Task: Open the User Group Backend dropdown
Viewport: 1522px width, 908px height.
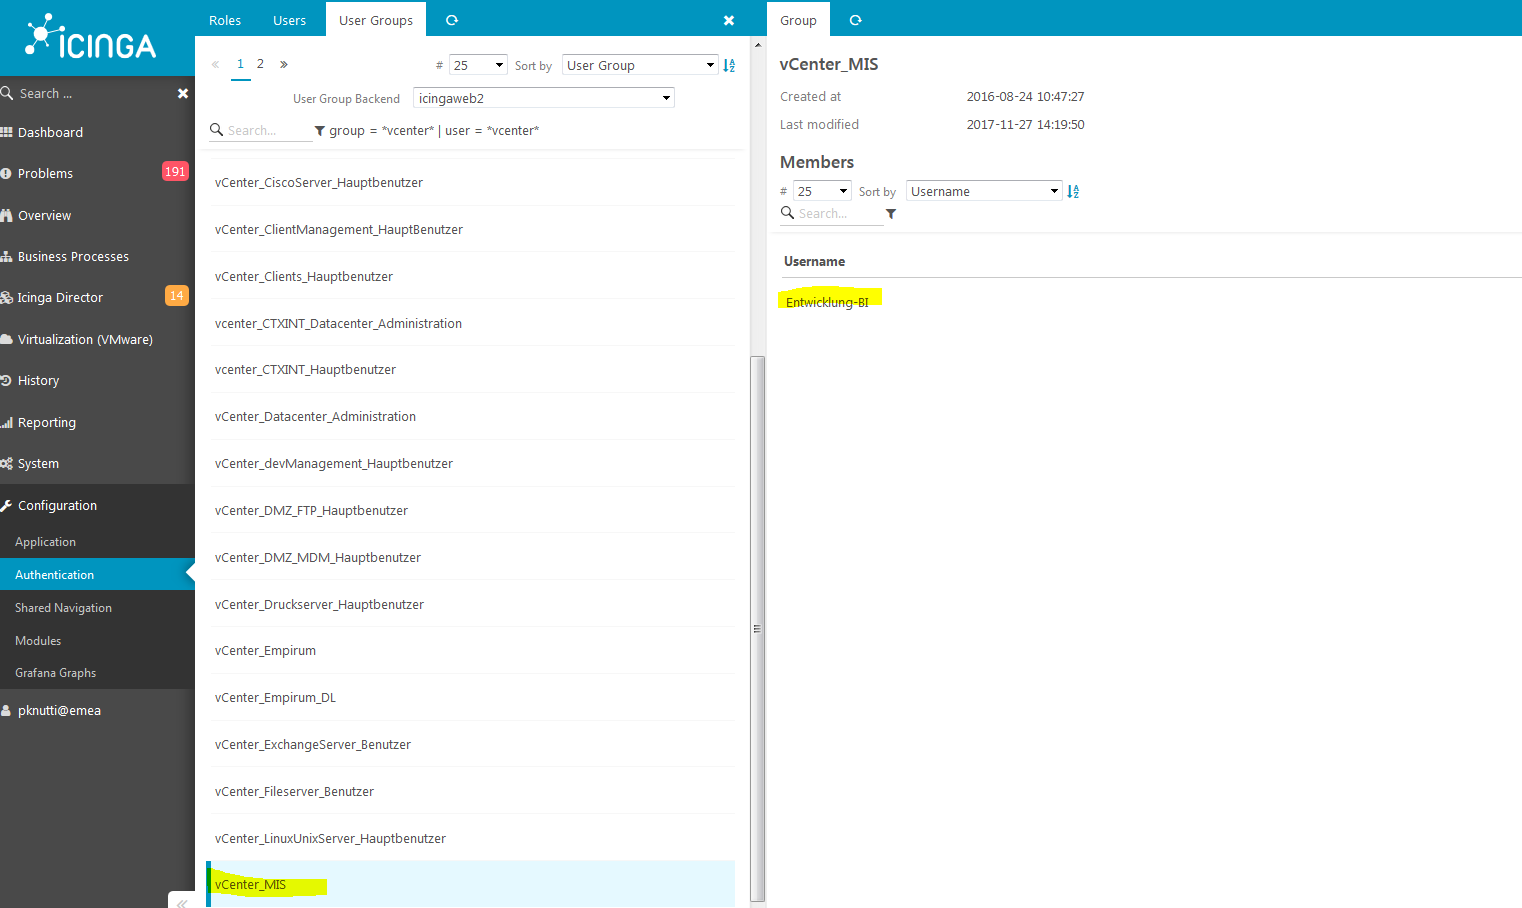Action: click(543, 97)
